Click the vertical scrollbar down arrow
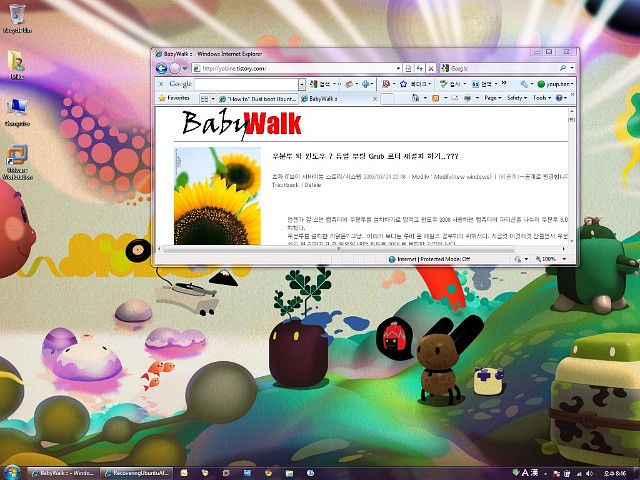 572,241
